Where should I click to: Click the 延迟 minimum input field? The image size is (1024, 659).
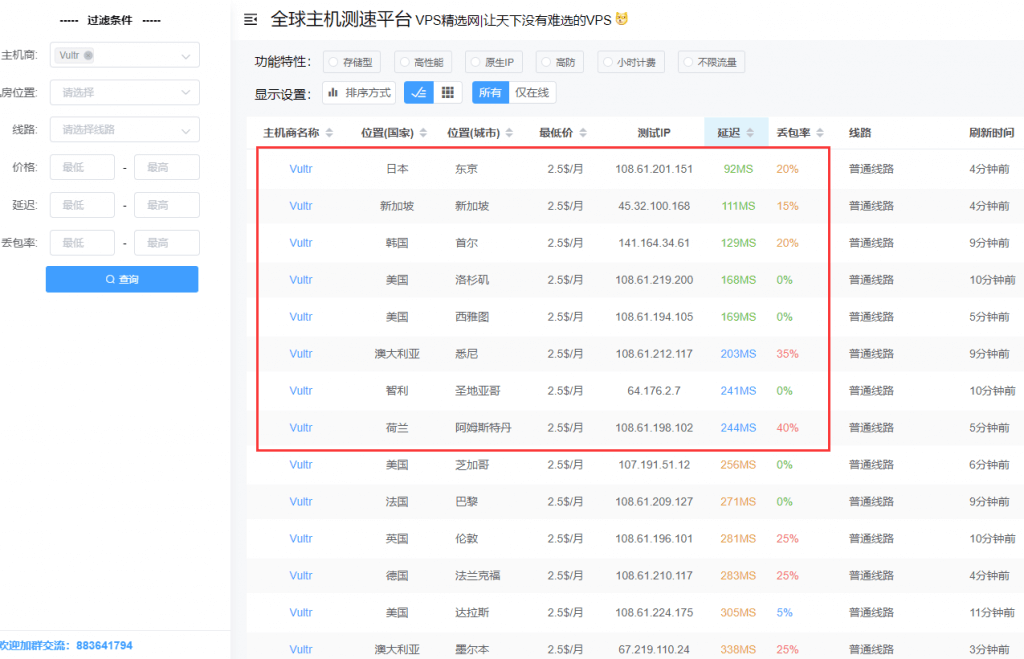click(82, 205)
